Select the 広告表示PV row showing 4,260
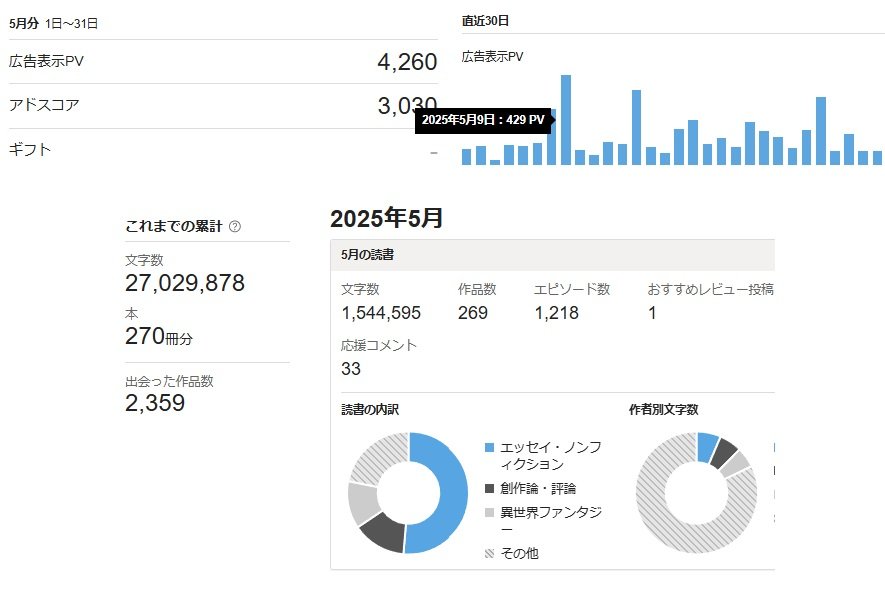Image resolution: width=885 pixels, height=616 pixels. point(222,62)
